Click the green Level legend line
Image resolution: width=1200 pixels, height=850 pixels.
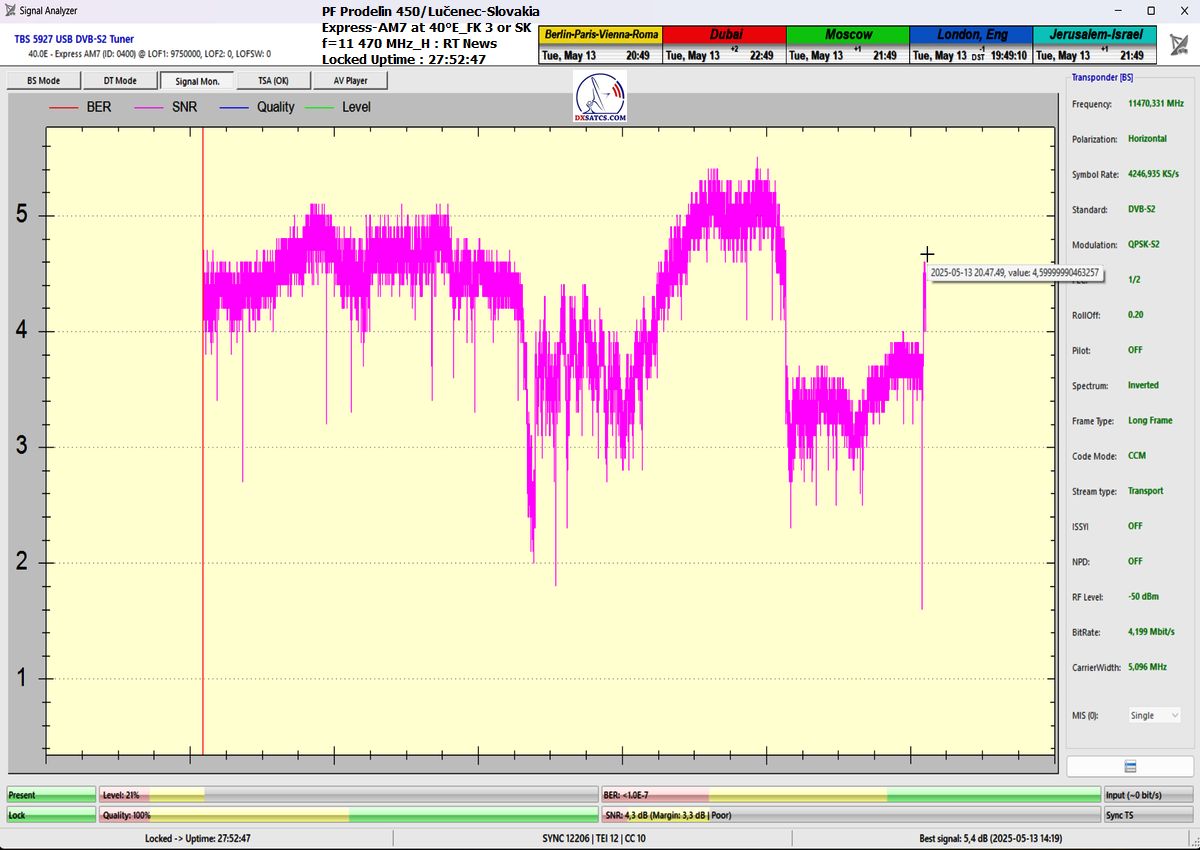tap(319, 107)
